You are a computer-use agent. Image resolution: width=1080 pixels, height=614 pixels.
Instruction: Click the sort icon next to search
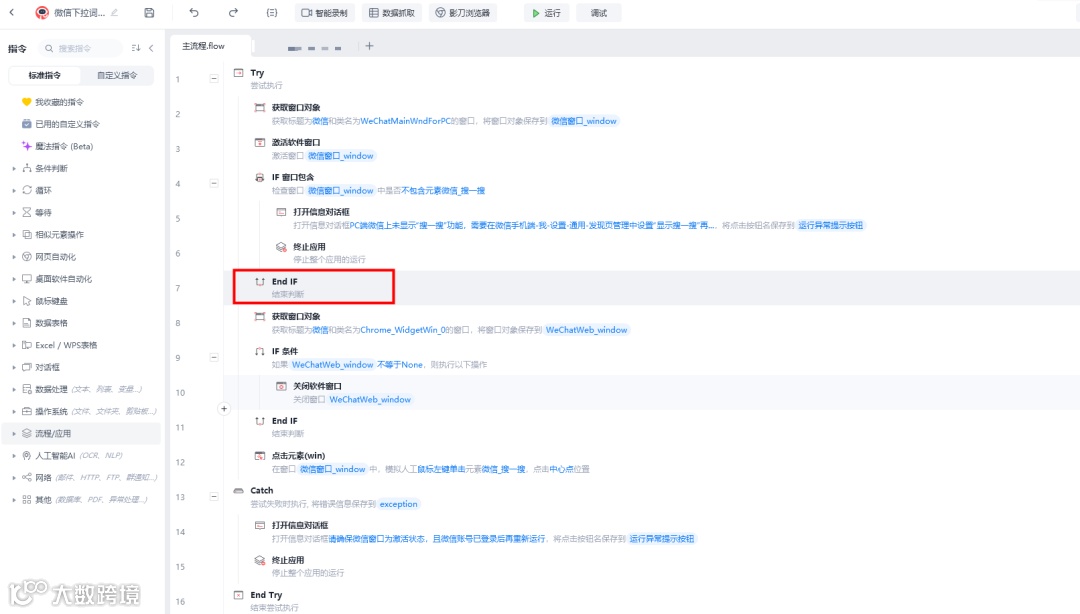136,48
